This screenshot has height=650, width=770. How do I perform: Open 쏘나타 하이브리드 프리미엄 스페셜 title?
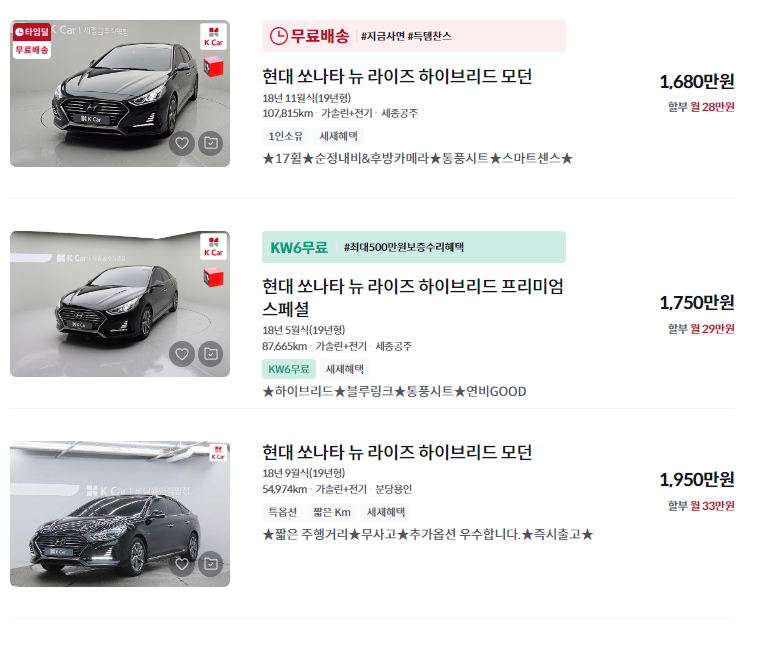(412, 298)
